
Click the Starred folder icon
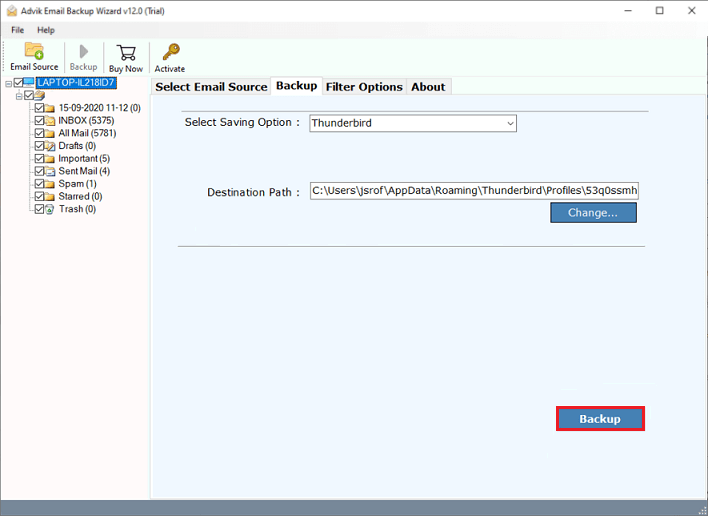click(x=50, y=197)
